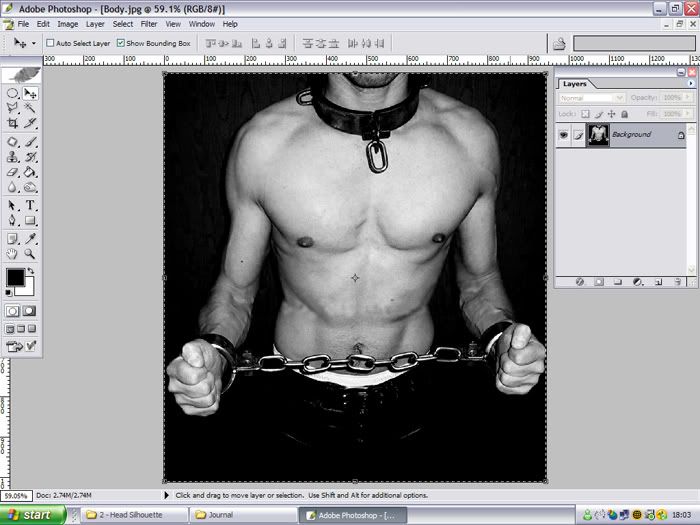
Task: Select the Slice tool
Action: [x=30, y=123]
